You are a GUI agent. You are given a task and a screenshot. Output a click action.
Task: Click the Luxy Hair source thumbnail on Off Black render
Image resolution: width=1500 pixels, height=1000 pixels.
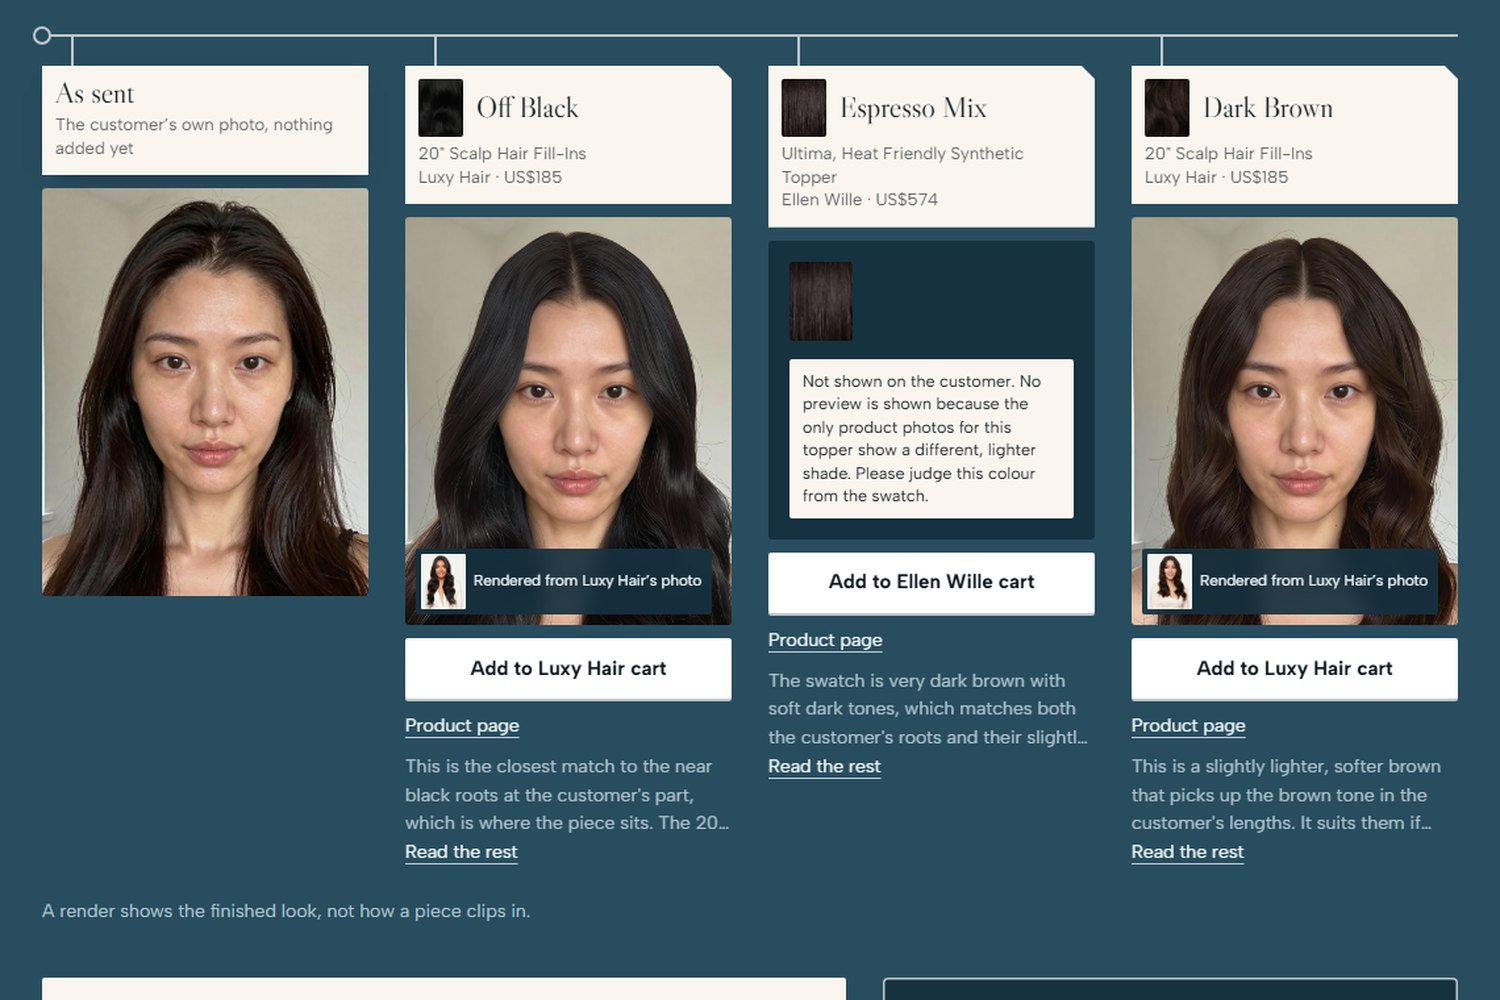click(x=443, y=581)
